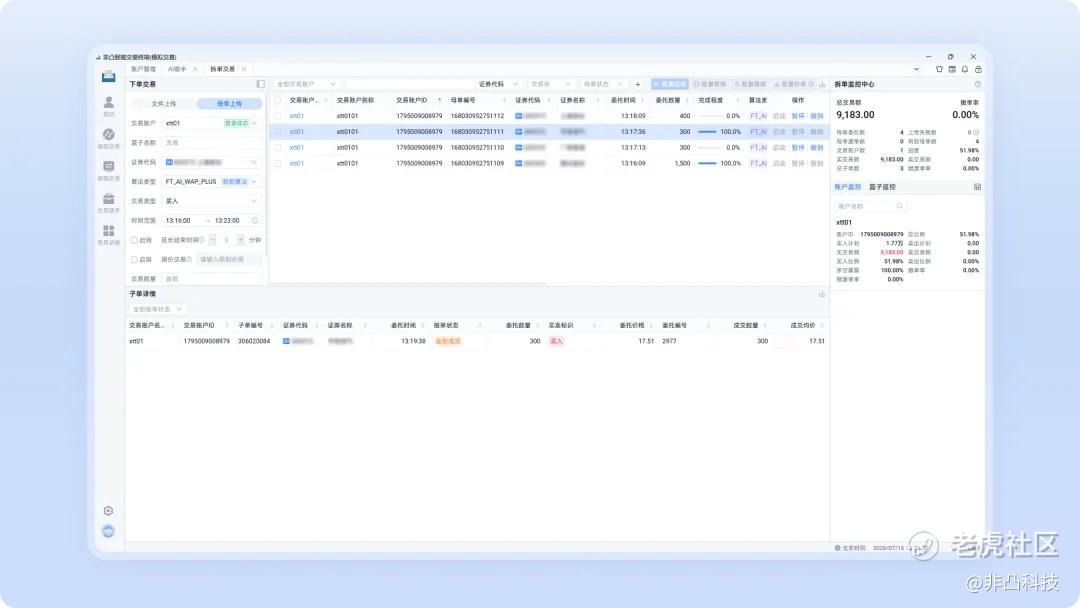Open the 交易类型 买入 dropdown
Viewport: 1080px width, 608px height.
tap(211, 201)
